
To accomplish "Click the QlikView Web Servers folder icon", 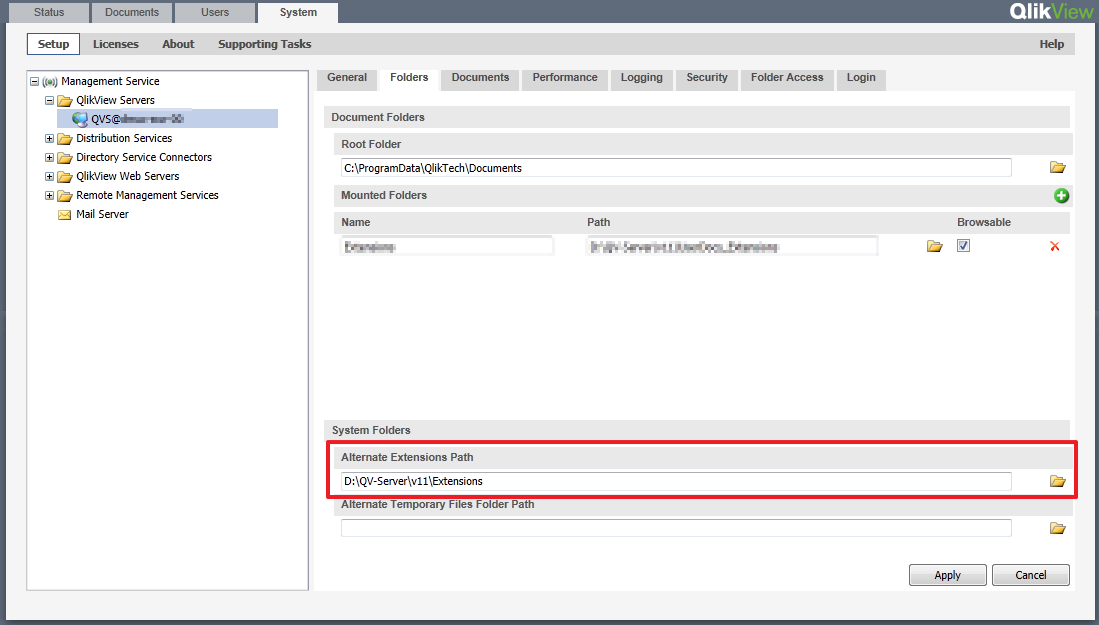I will point(65,176).
